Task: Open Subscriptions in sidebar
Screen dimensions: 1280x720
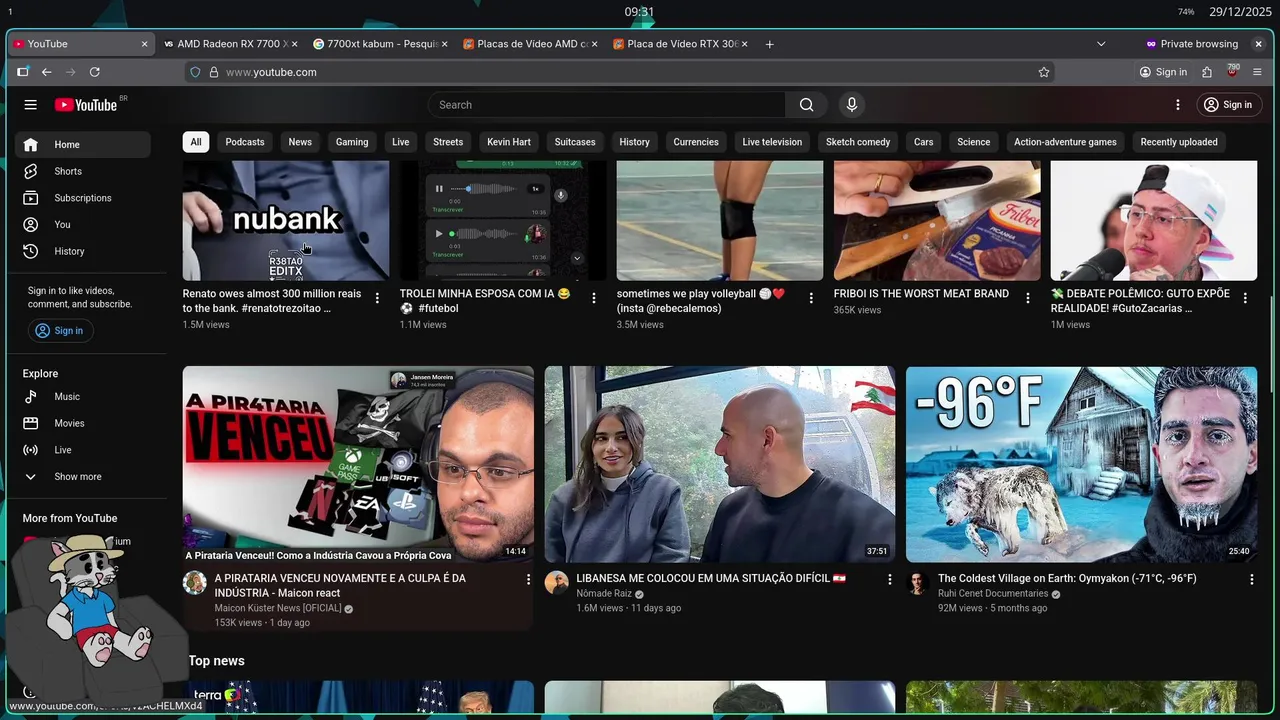Action: tap(82, 198)
